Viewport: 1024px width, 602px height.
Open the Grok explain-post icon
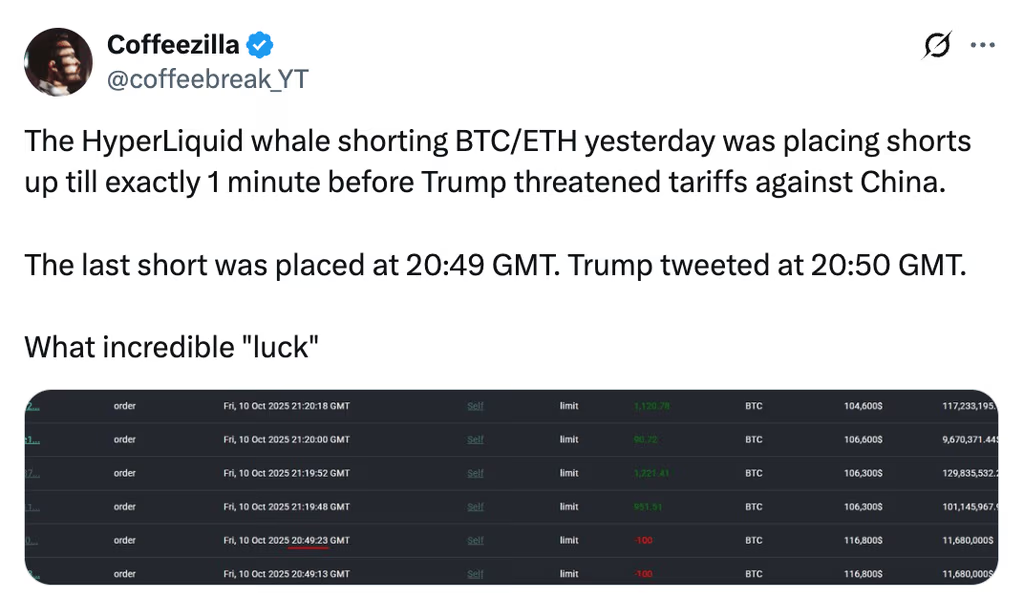click(x=937, y=45)
